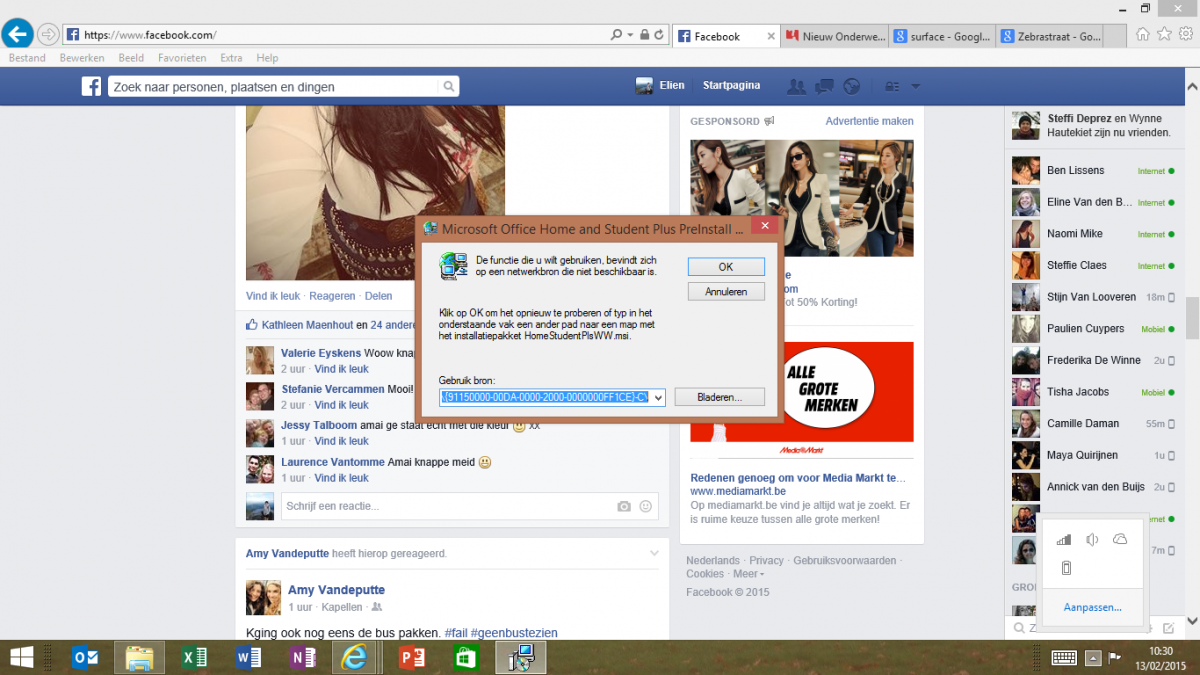The image size is (1200, 675).
Task: Open PowerPoint from the taskbar
Action: 412,657
